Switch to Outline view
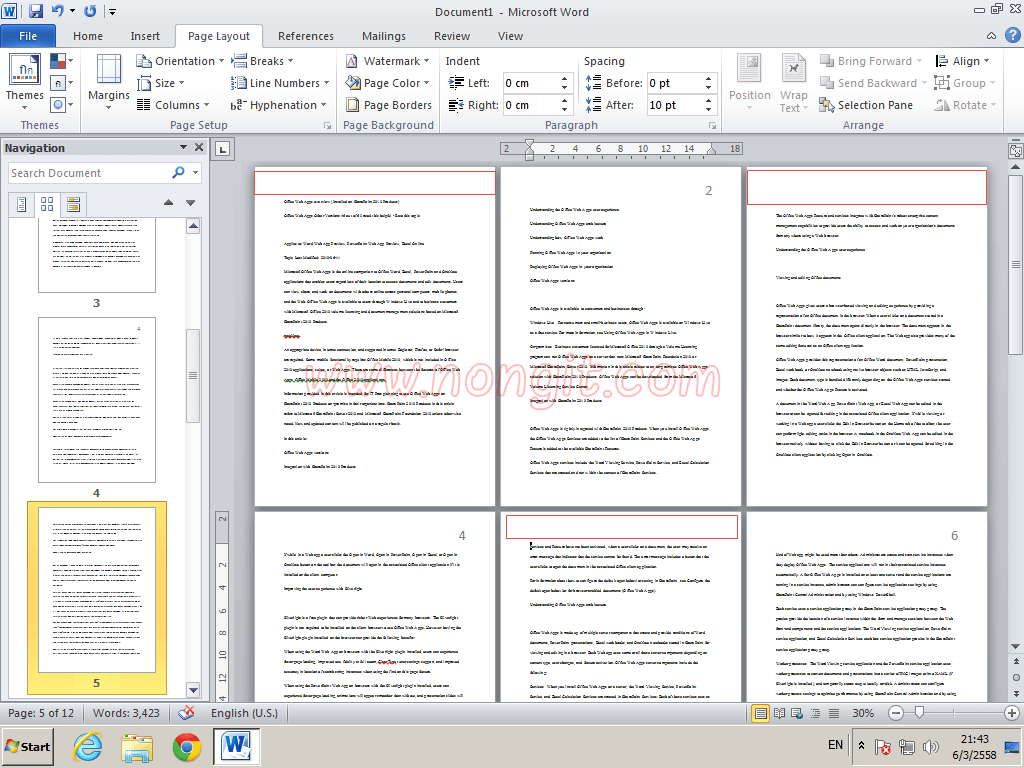 816,713
